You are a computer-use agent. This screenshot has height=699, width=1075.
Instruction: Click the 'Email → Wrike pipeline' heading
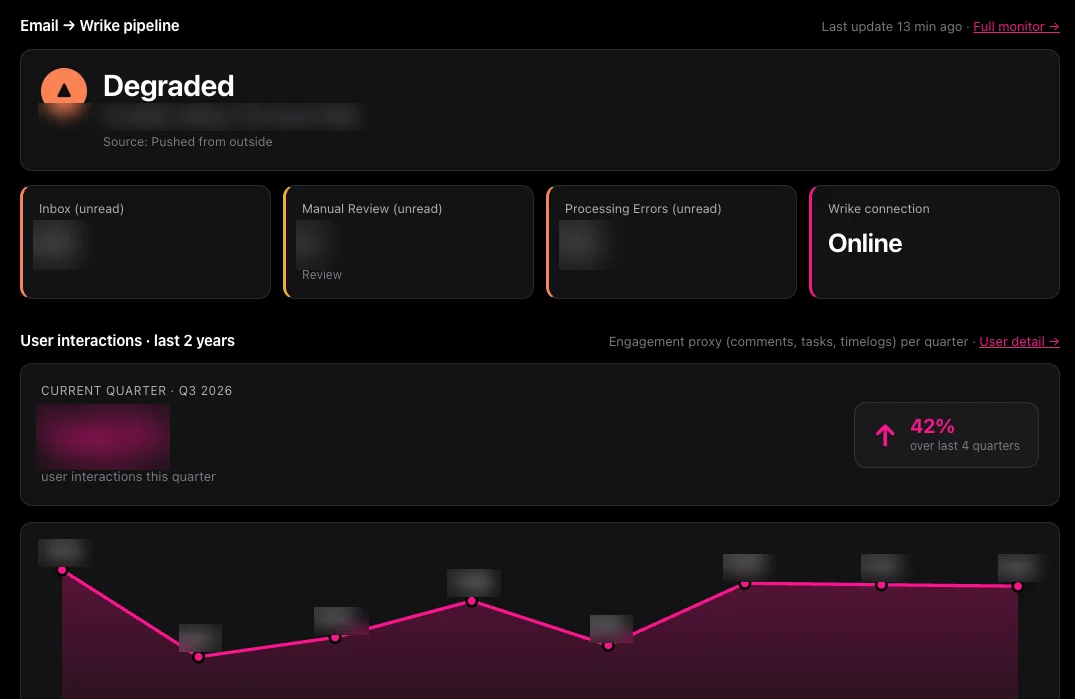pyautogui.click(x=99, y=26)
